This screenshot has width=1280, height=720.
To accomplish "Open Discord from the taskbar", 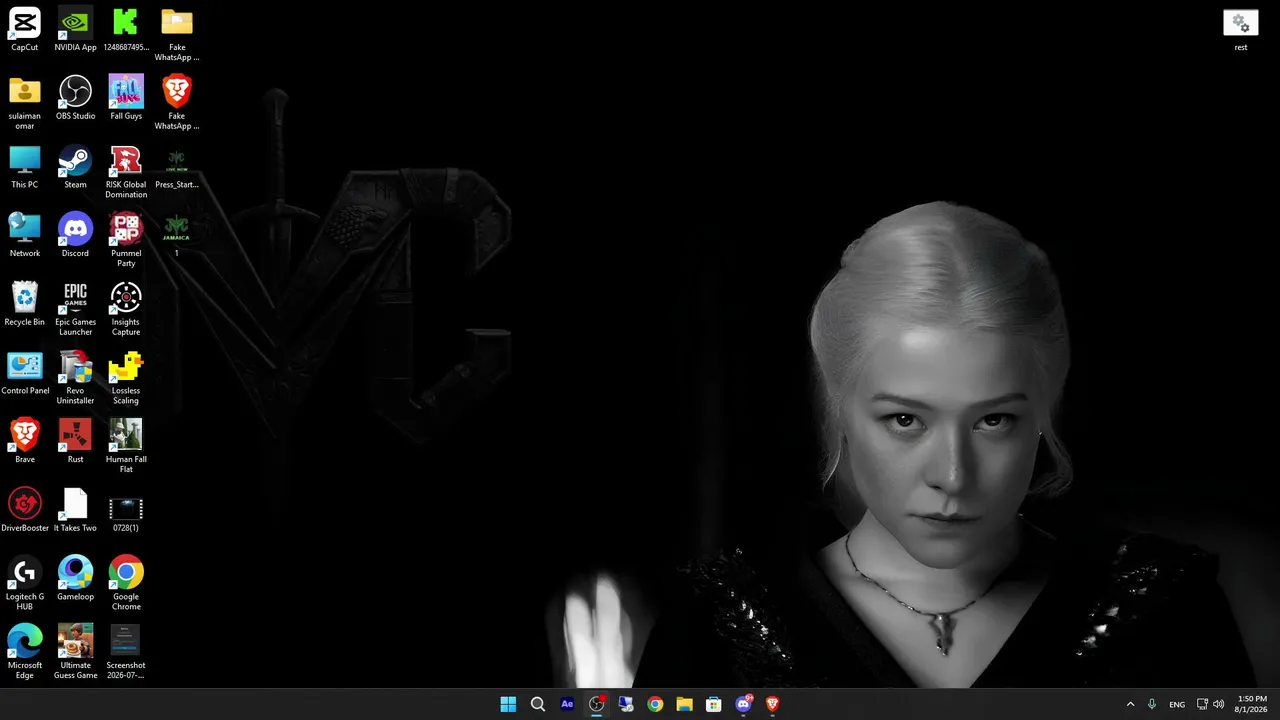I will [743, 704].
